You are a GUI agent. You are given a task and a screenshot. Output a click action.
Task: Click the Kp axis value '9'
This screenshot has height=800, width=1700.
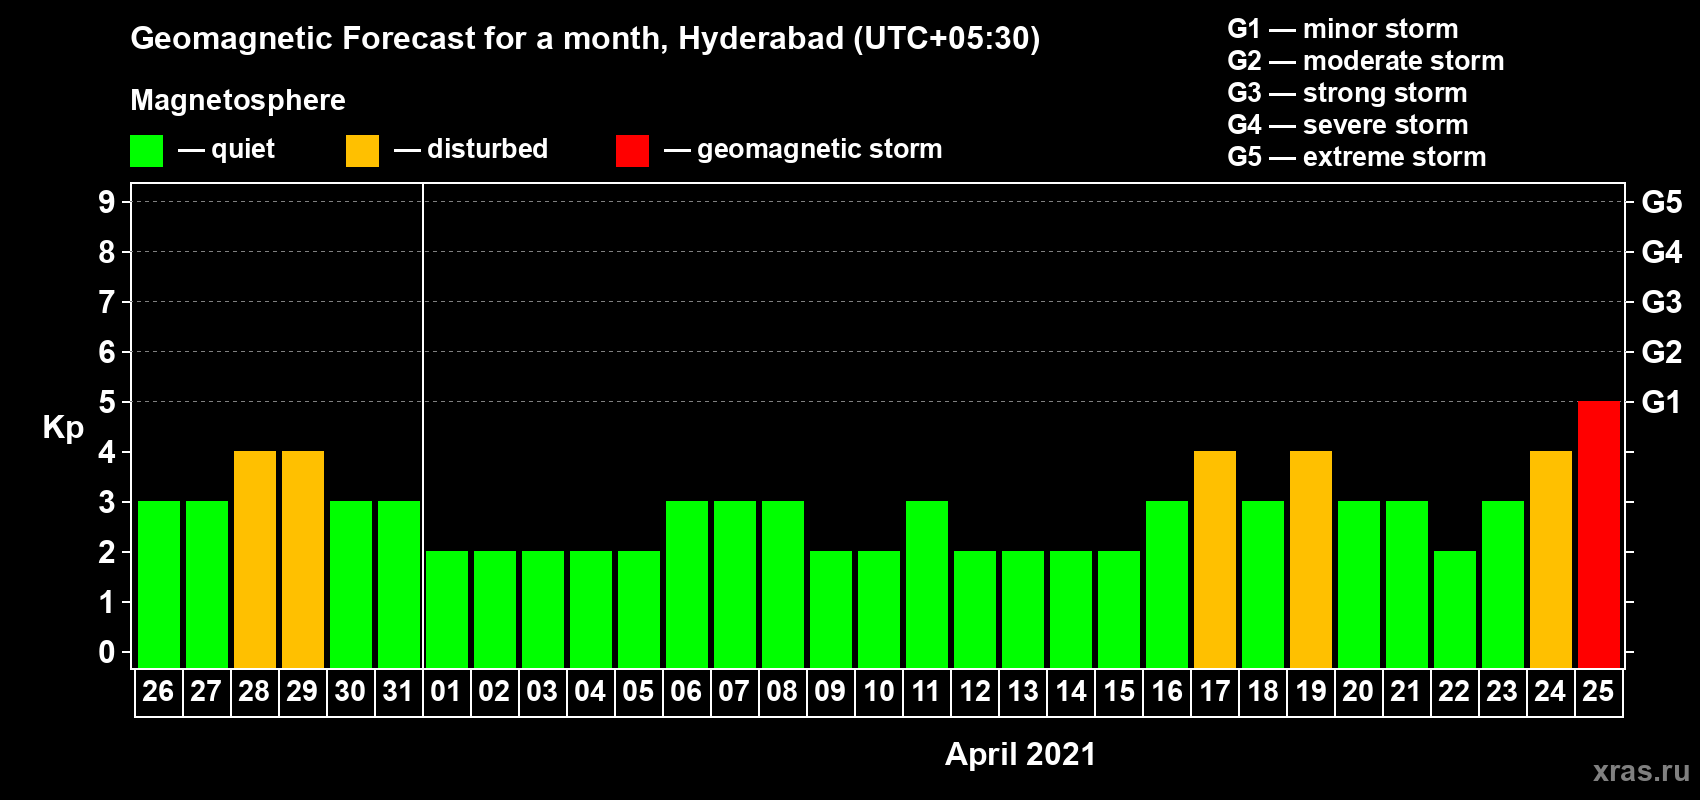(107, 202)
